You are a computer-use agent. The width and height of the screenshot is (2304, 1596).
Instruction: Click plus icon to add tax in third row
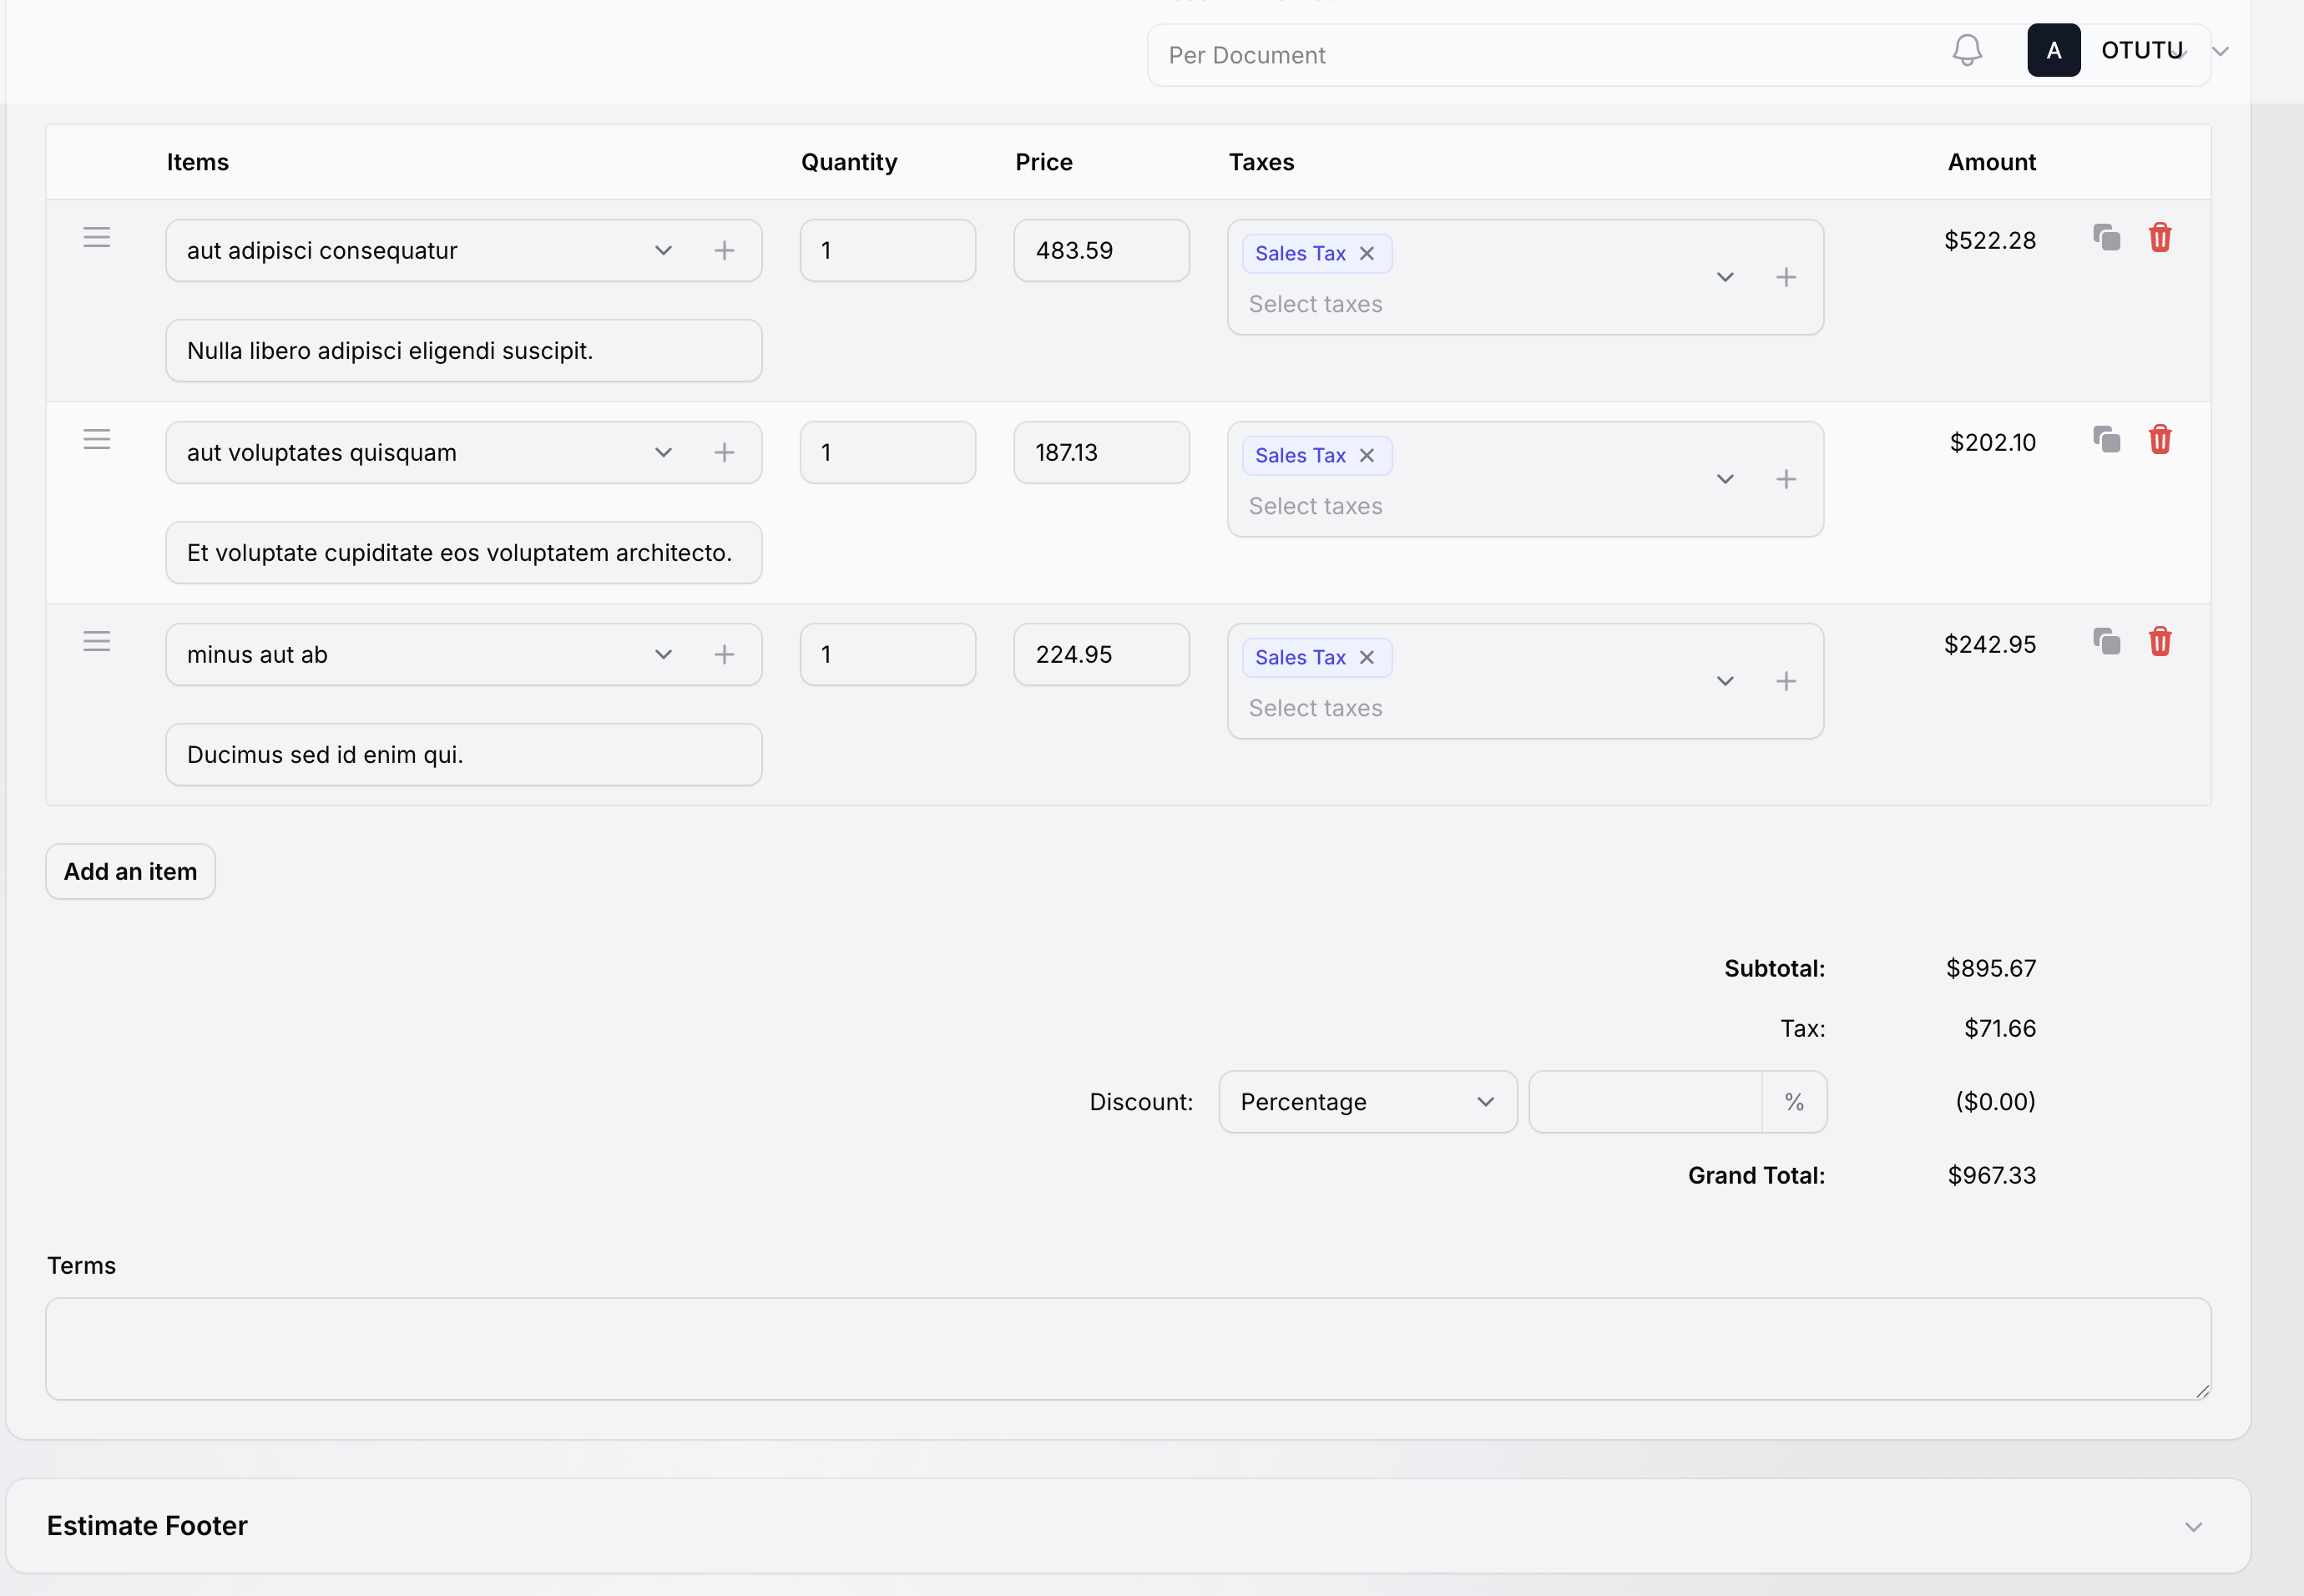pyautogui.click(x=1785, y=682)
